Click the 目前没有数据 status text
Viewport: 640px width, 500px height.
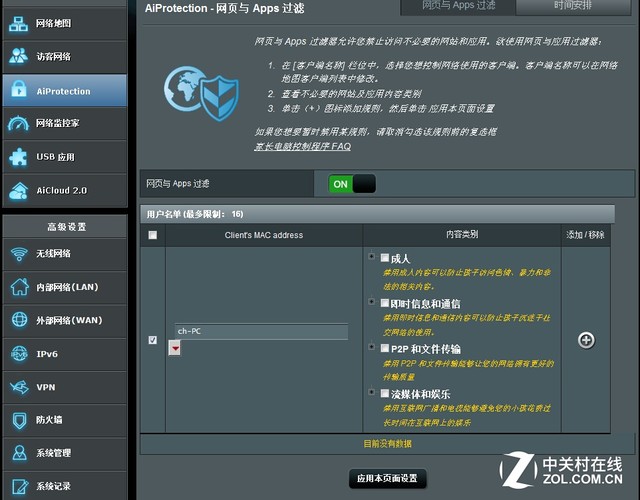click(387, 444)
